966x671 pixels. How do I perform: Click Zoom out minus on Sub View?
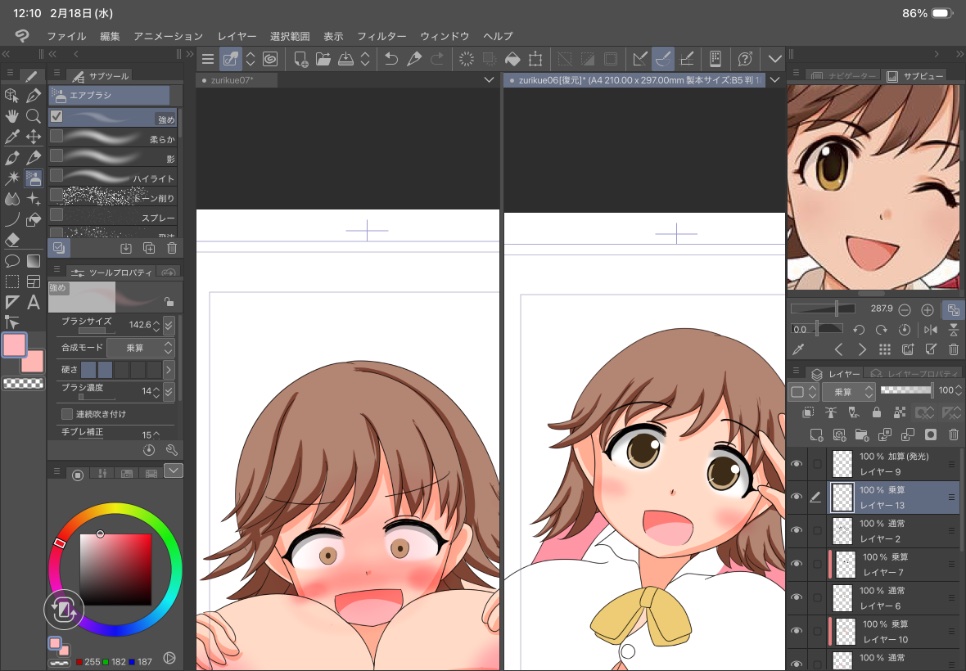tap(904, 309)
